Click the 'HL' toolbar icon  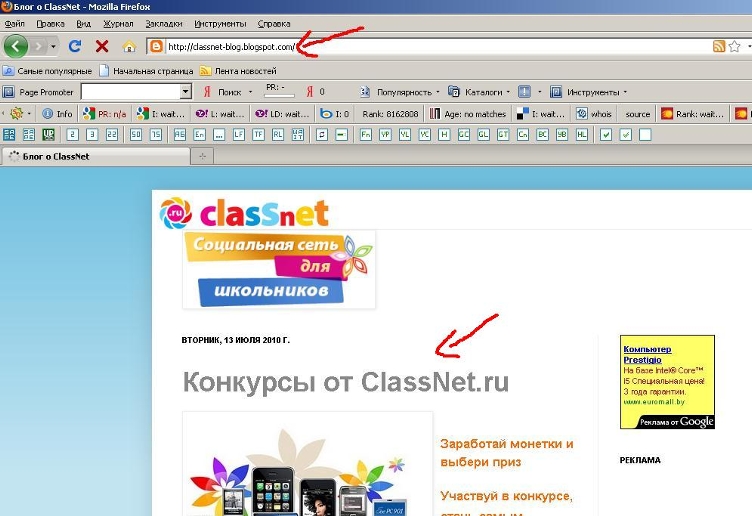click(581, 135)
